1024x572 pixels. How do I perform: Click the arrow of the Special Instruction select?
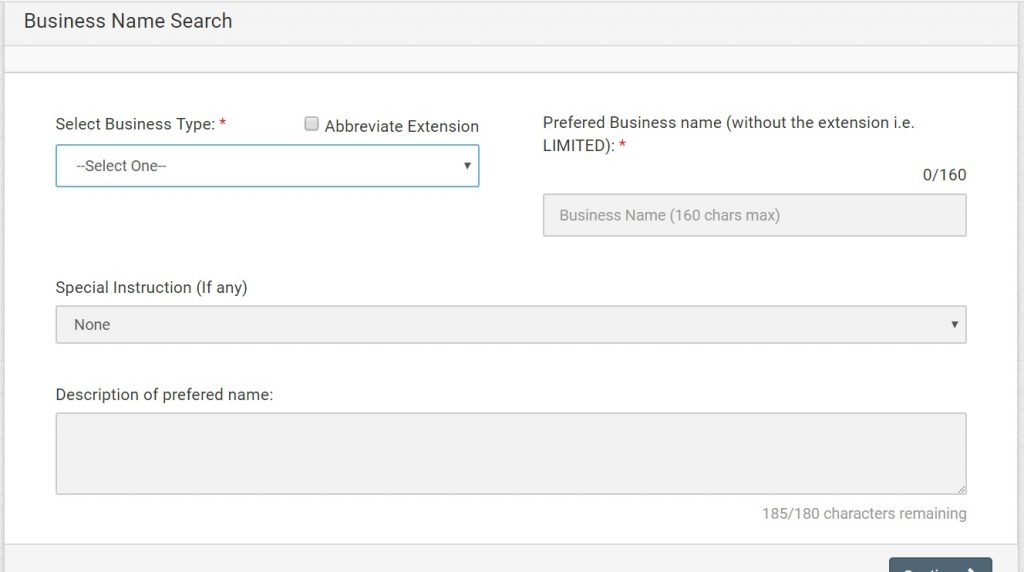[954, 325]
